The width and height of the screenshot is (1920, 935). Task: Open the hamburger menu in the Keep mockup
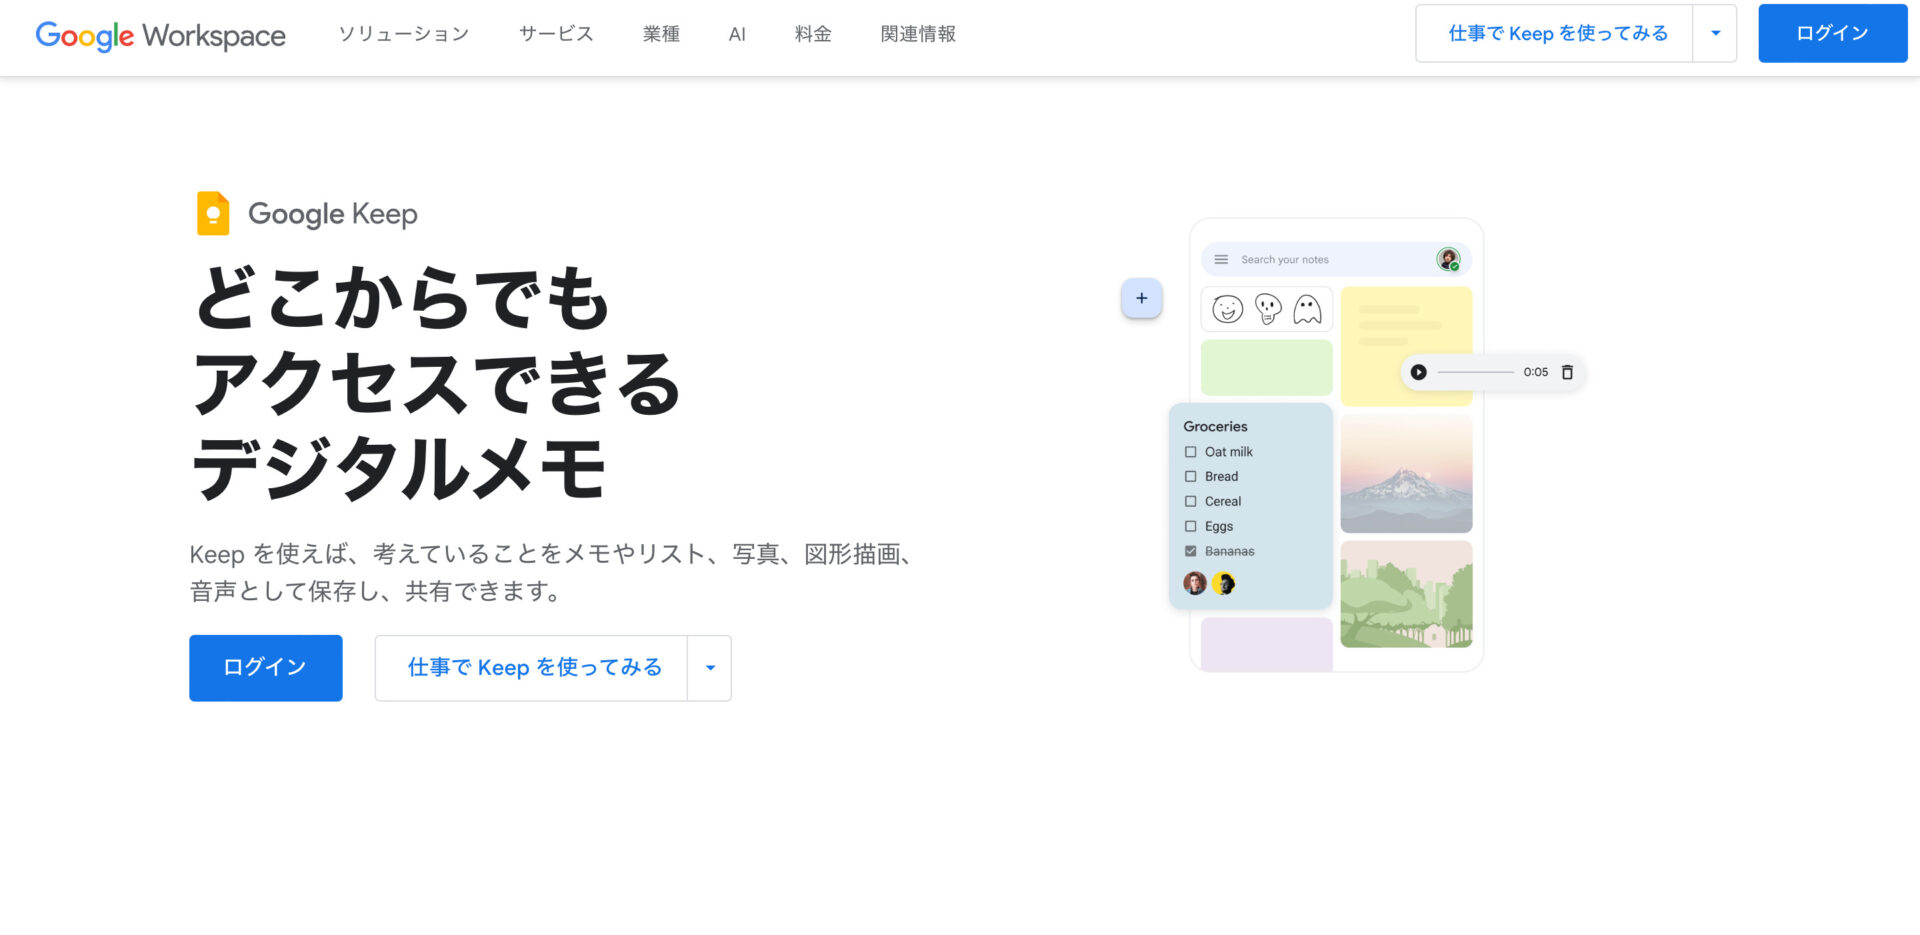[x=1220, y=259]
